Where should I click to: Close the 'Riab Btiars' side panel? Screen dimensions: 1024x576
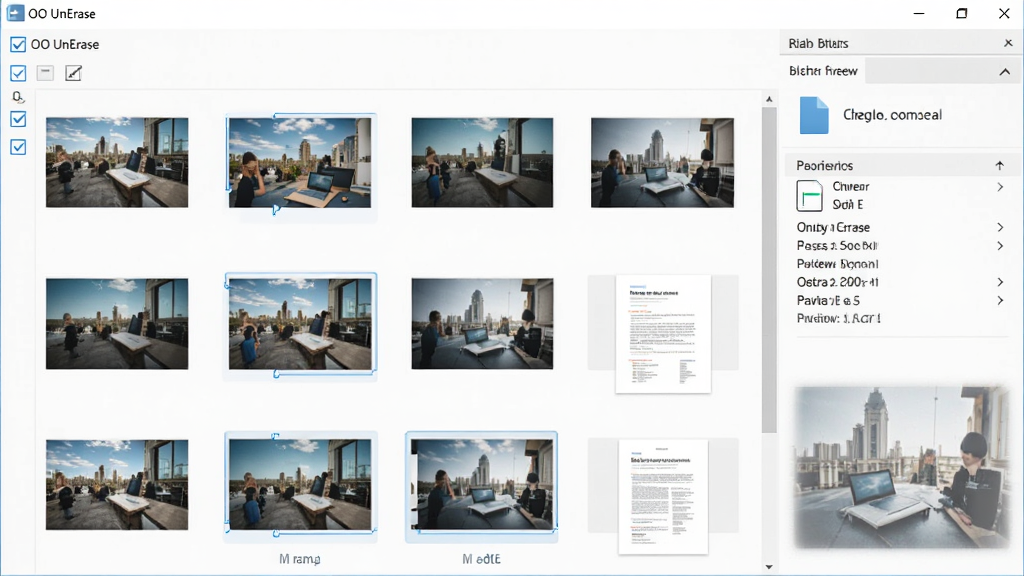point(1008,43)
